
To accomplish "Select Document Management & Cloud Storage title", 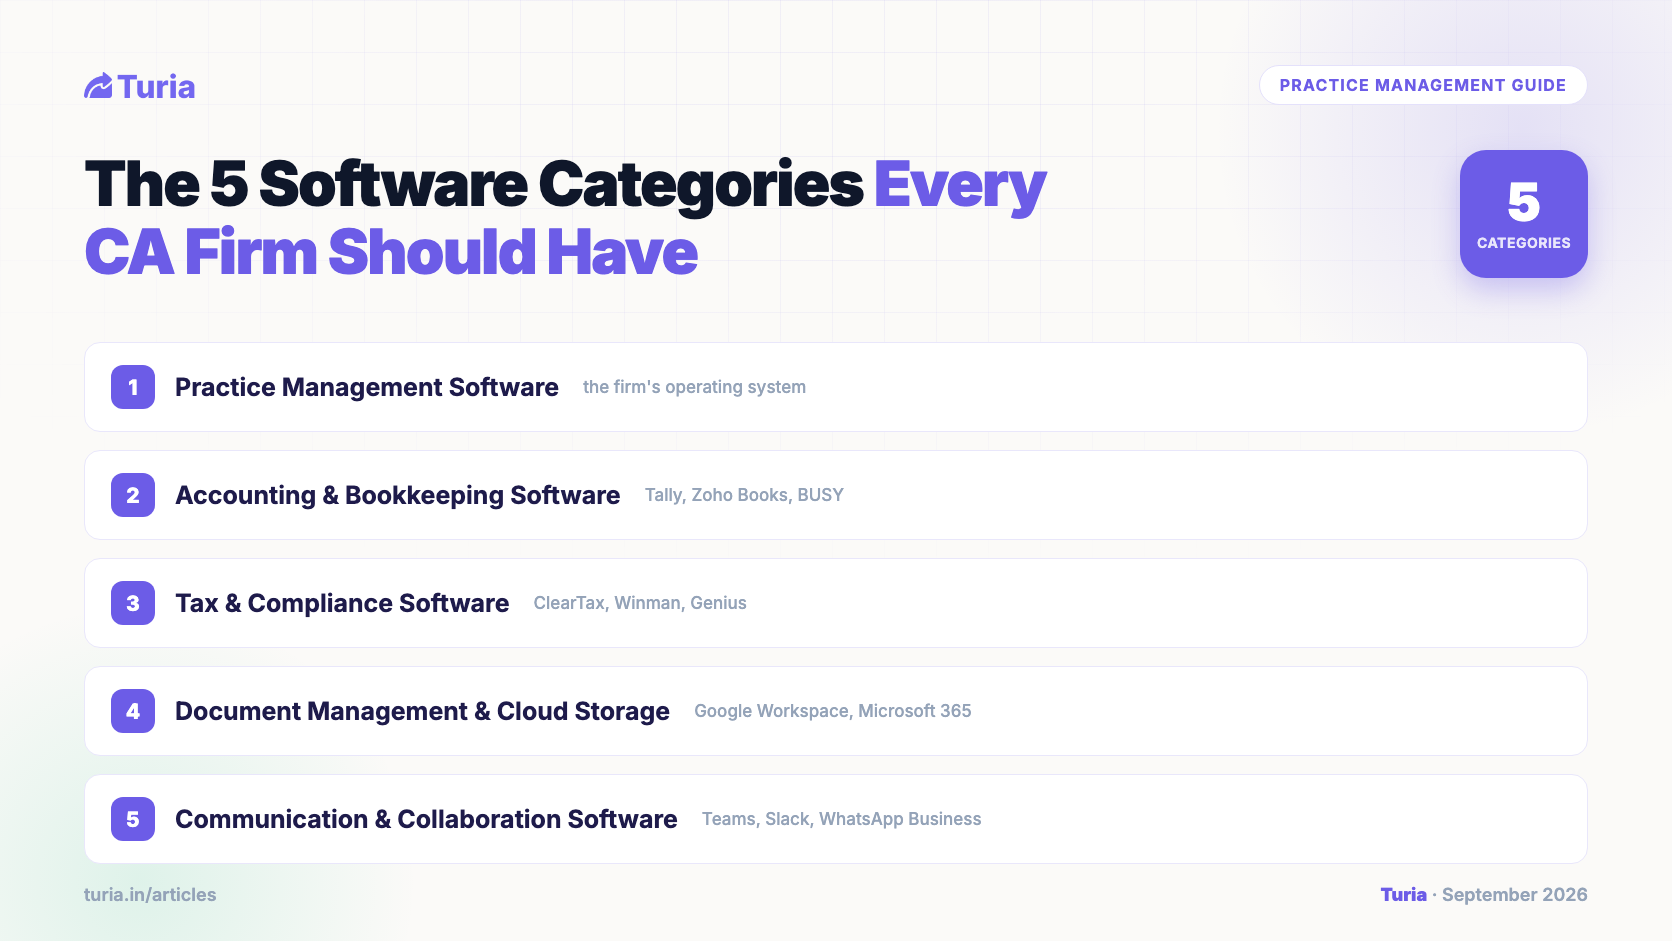I will click(x=422, y=711).
